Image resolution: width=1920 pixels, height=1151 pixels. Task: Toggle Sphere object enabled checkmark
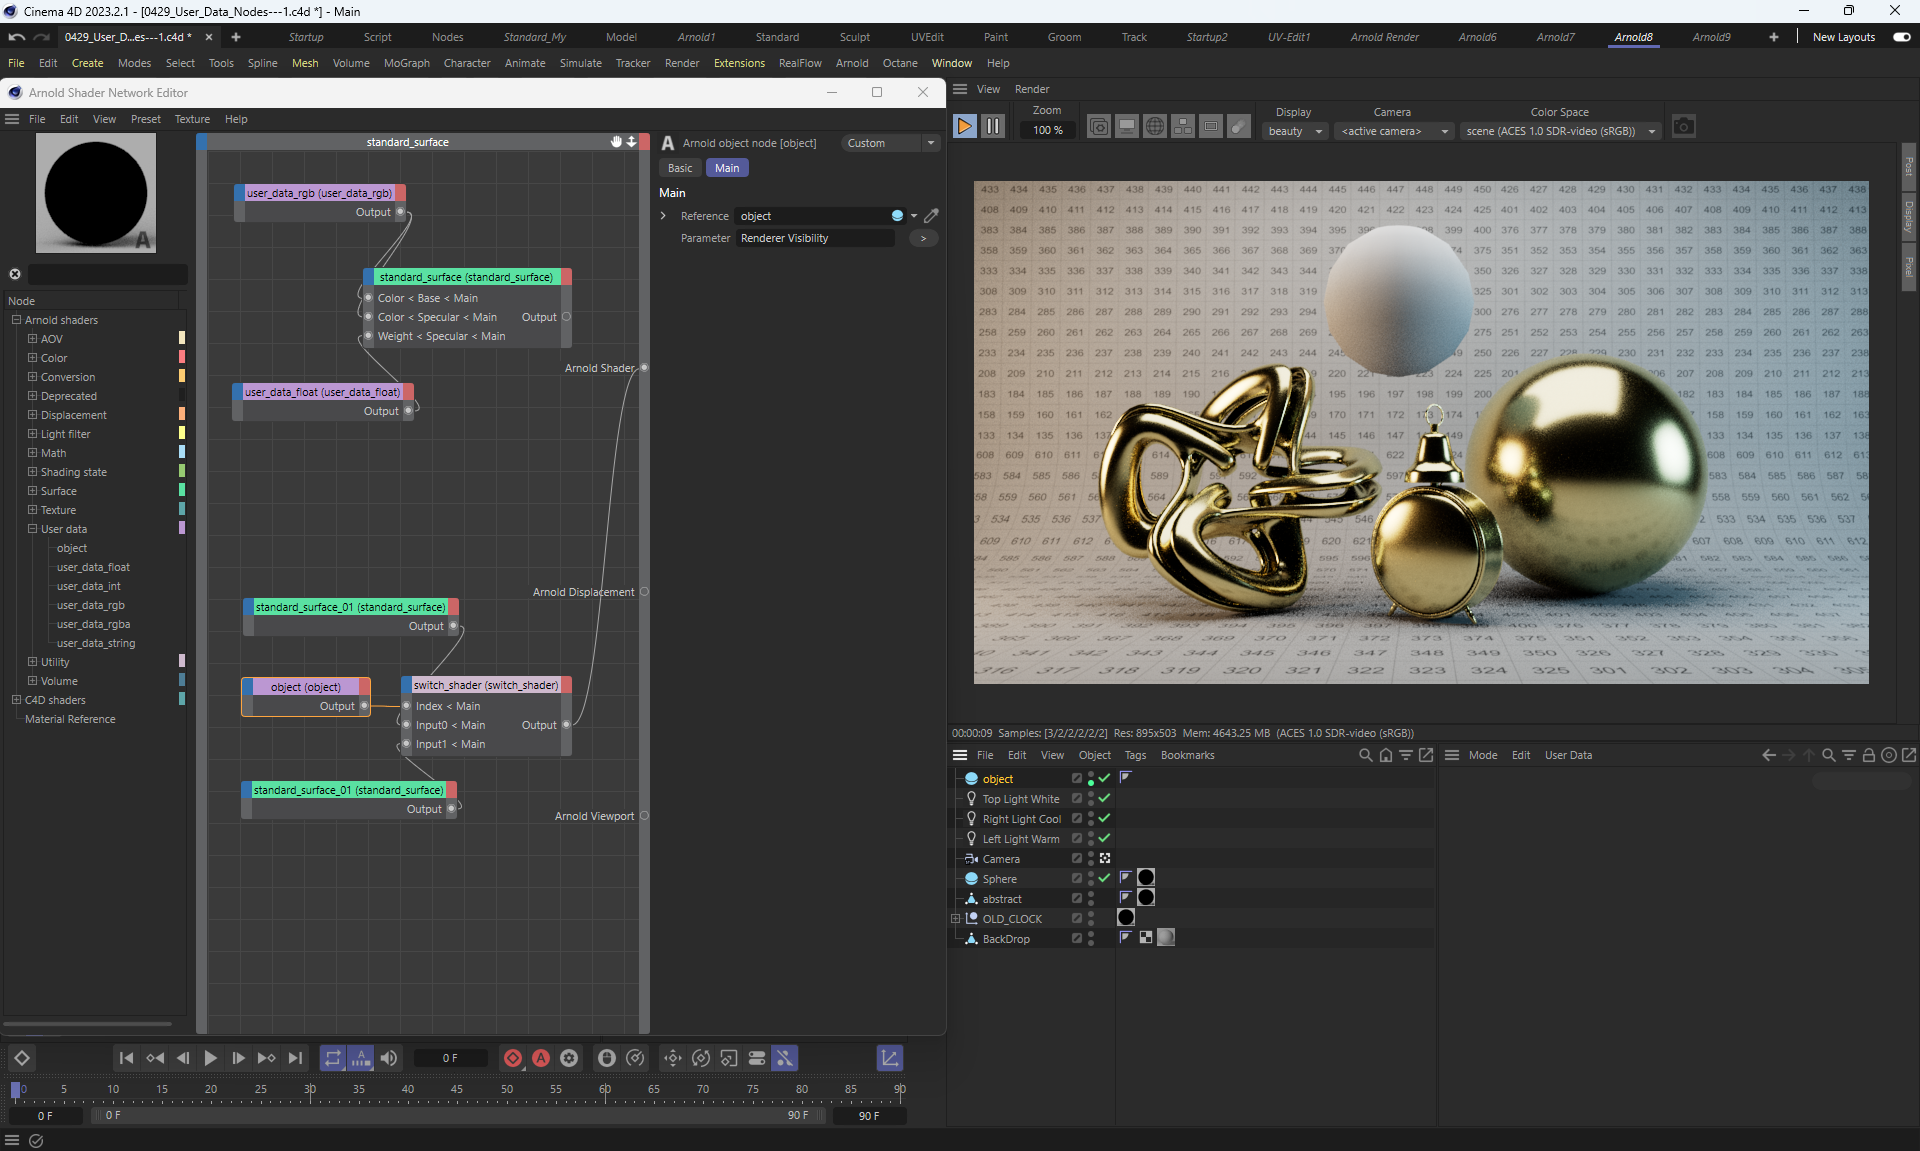point(1105,879)
